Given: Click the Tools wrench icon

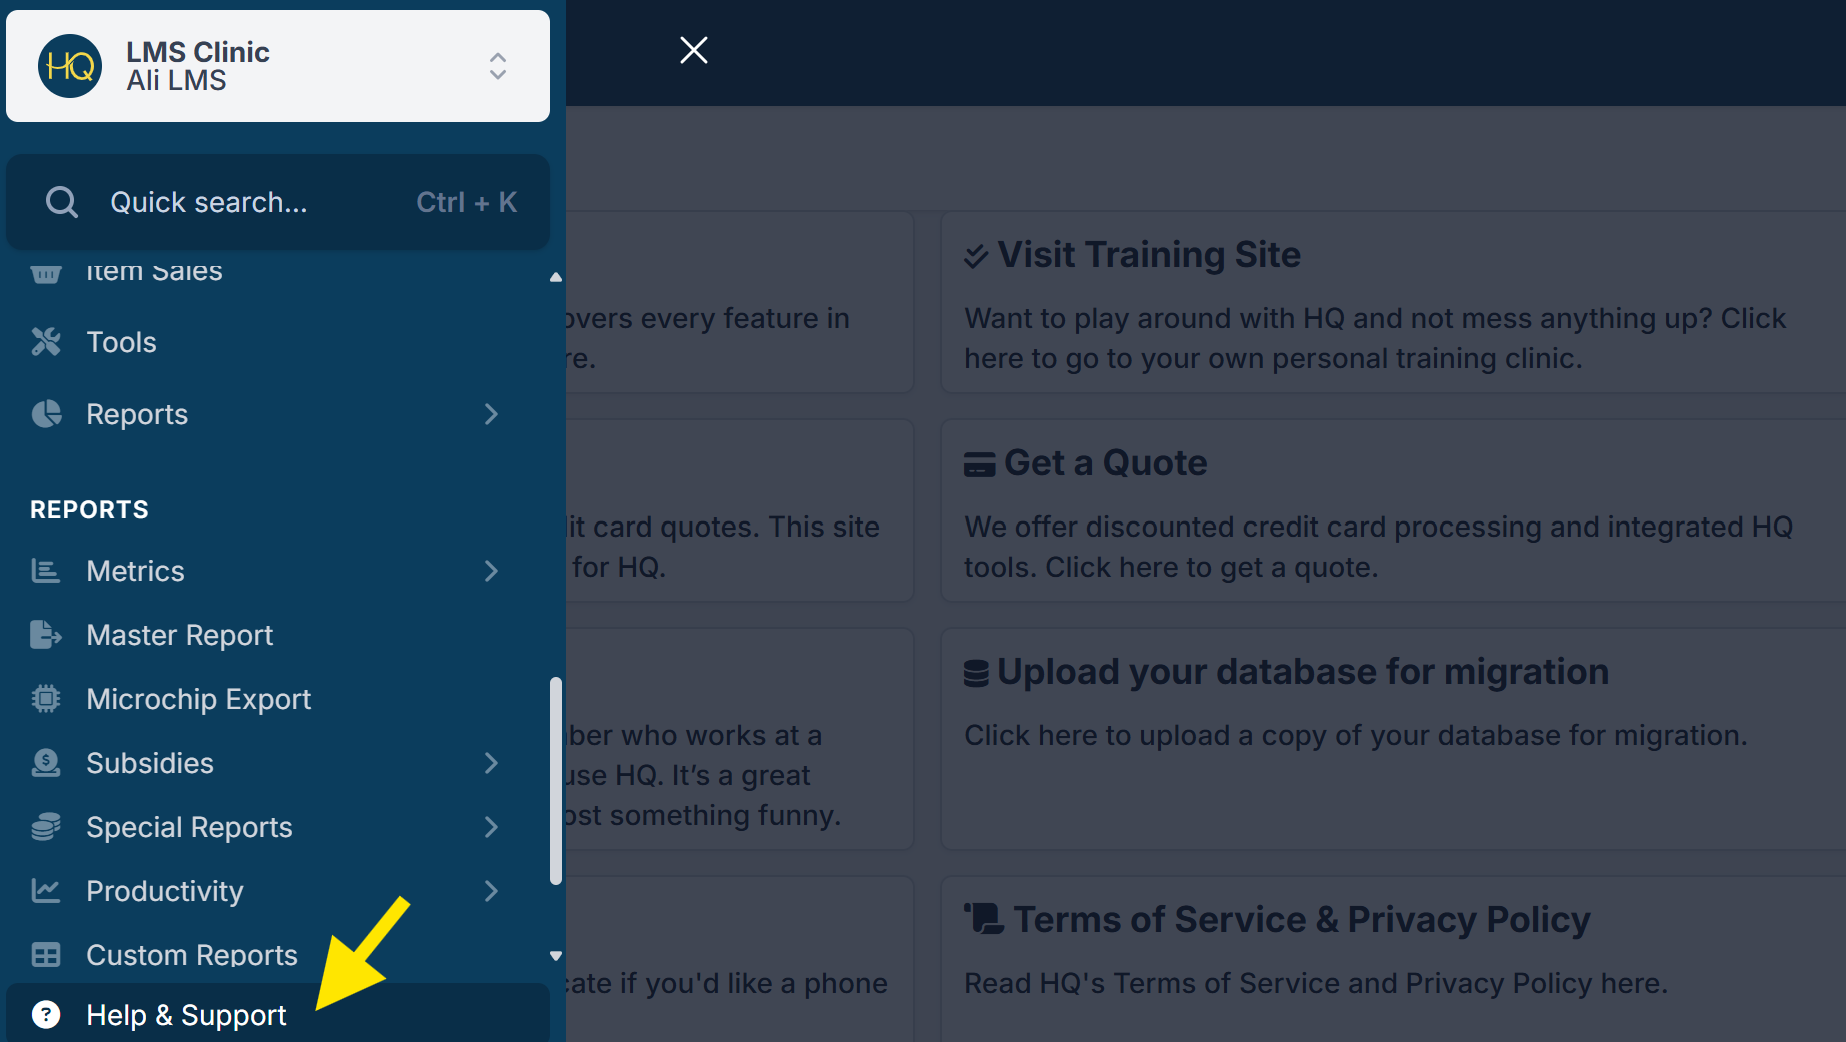Looking at the screenshot, I should click(x=46, y=342).
